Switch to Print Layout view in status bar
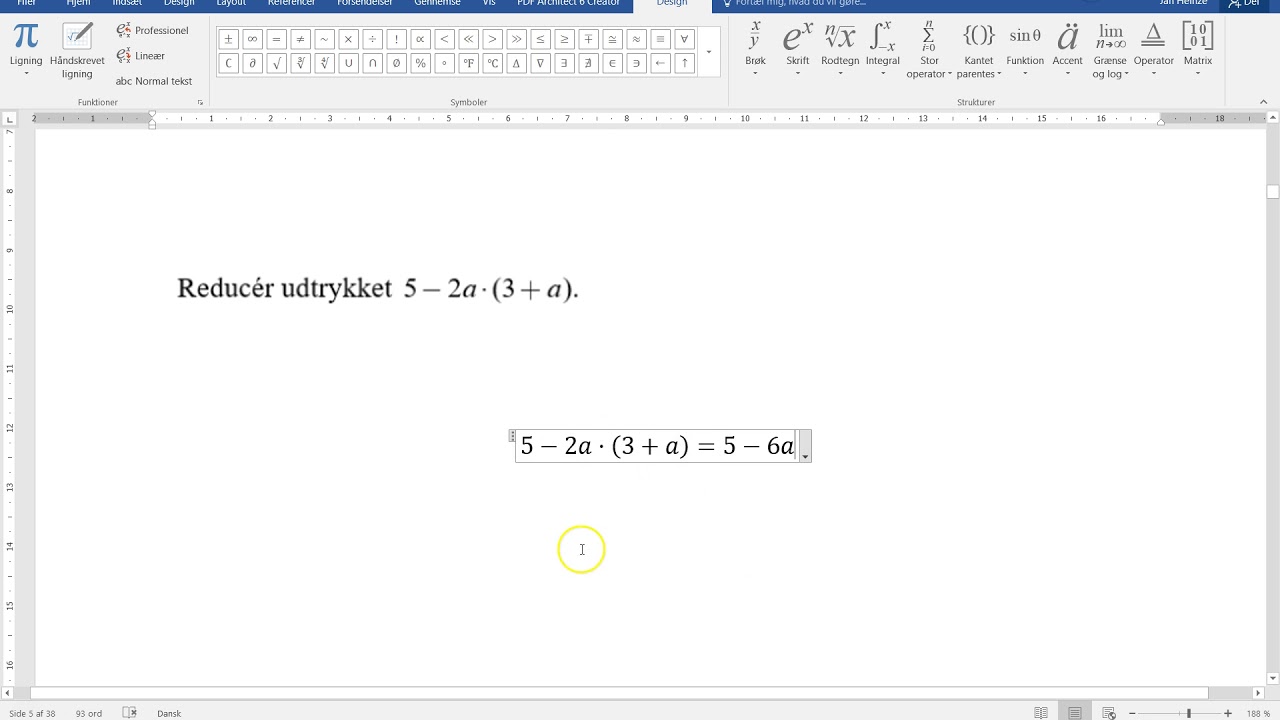The height and width of the screenshot is (720, 1280). tap(1075, 713)
